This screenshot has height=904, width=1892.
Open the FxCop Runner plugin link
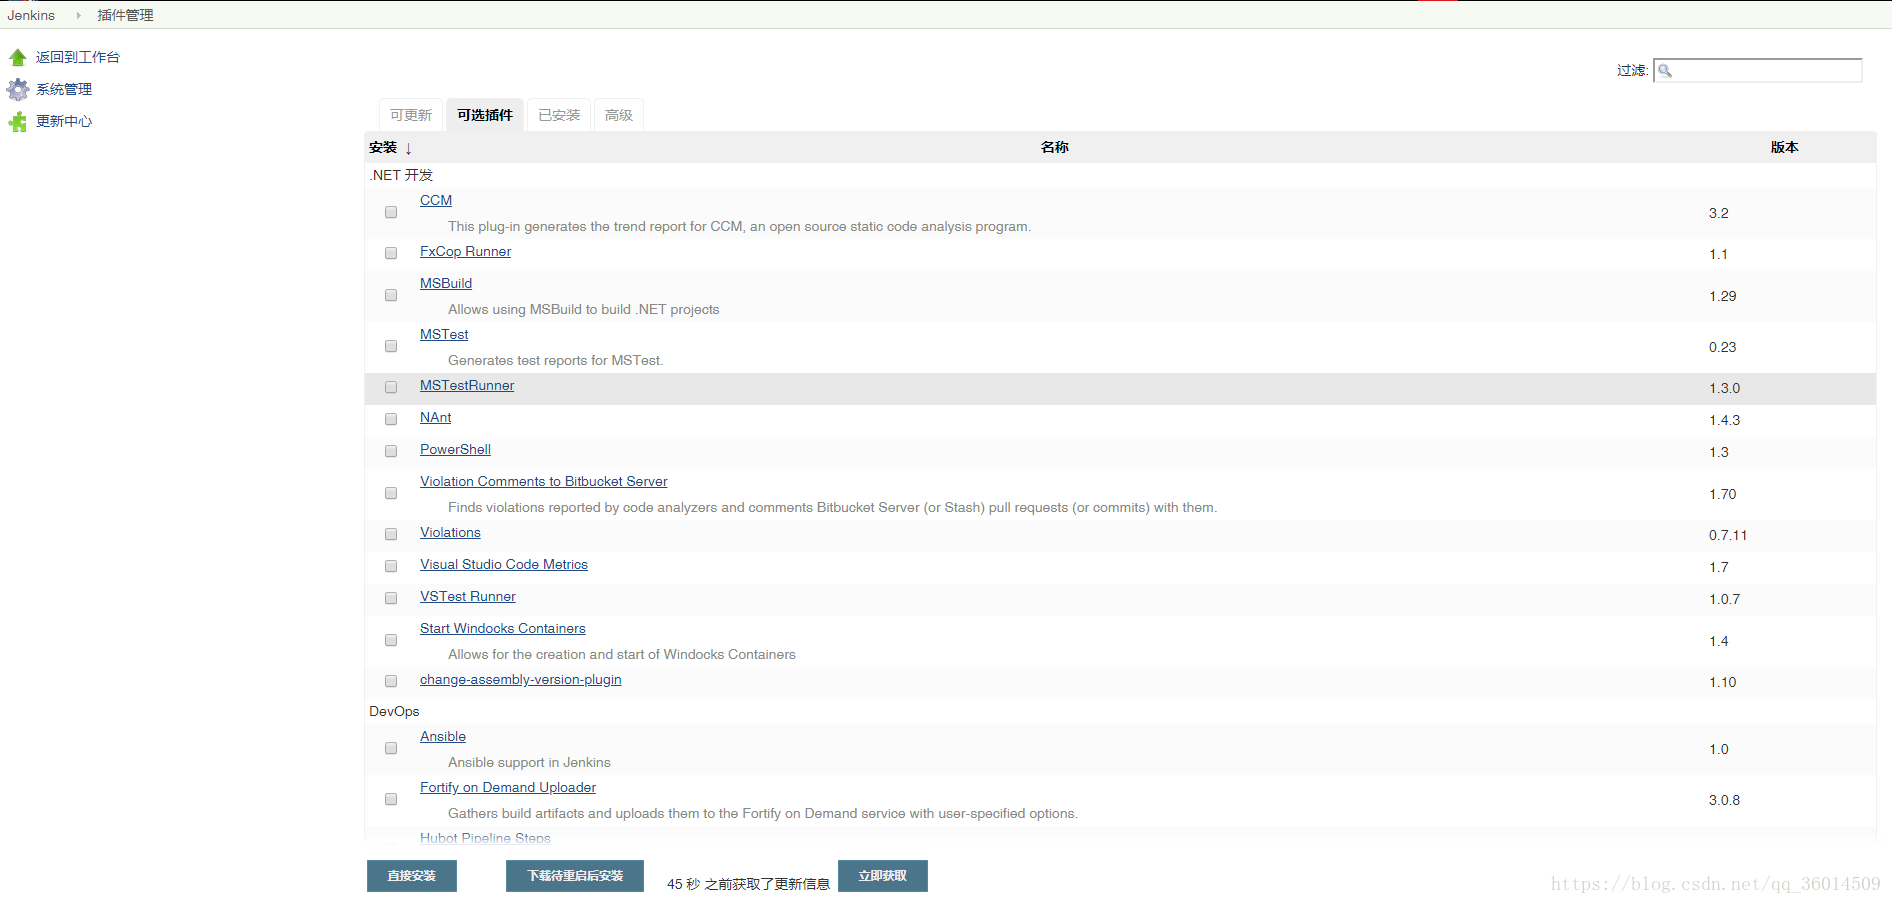465,251
